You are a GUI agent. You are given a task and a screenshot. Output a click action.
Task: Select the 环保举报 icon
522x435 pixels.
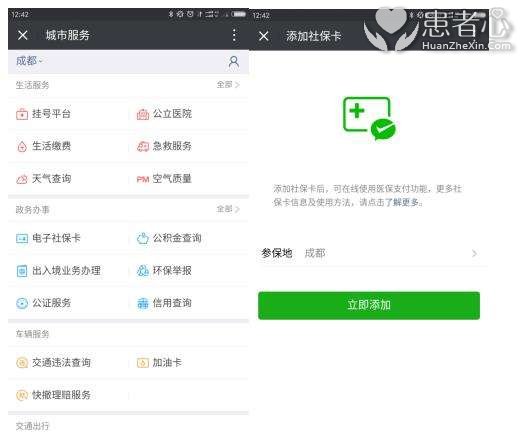point(143,271)
